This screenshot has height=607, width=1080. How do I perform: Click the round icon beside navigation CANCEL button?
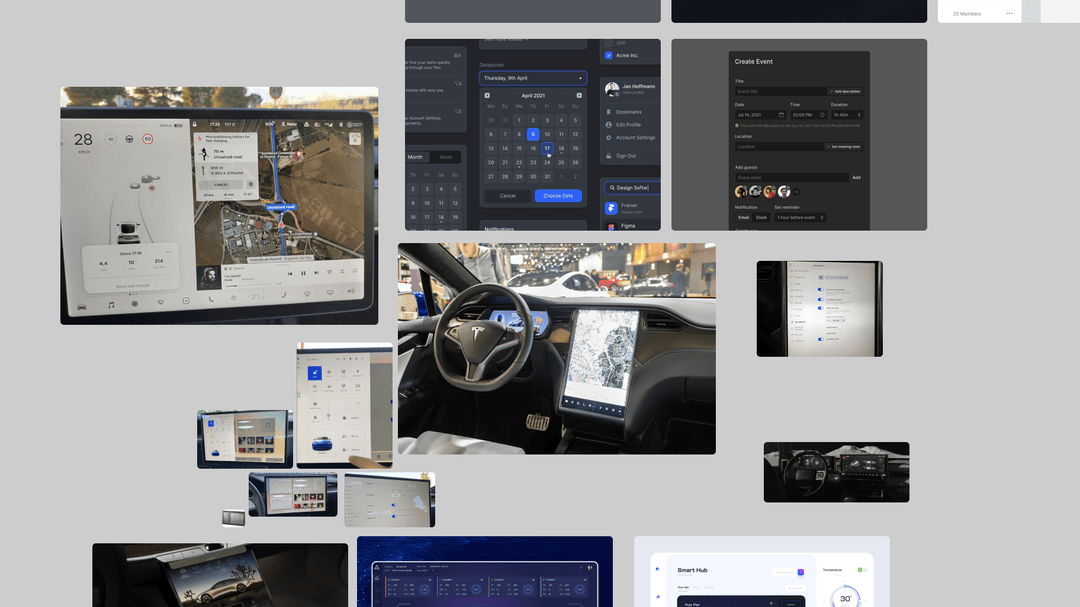click(250, 185)
